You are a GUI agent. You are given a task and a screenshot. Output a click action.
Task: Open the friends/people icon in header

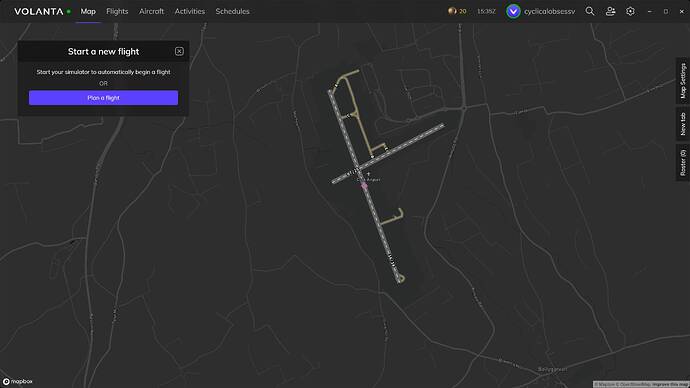(x=610, y=11)
